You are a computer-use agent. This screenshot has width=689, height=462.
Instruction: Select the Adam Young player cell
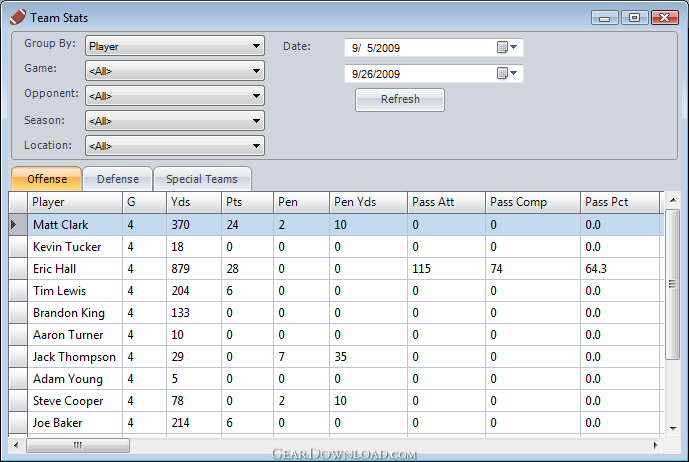75,378
